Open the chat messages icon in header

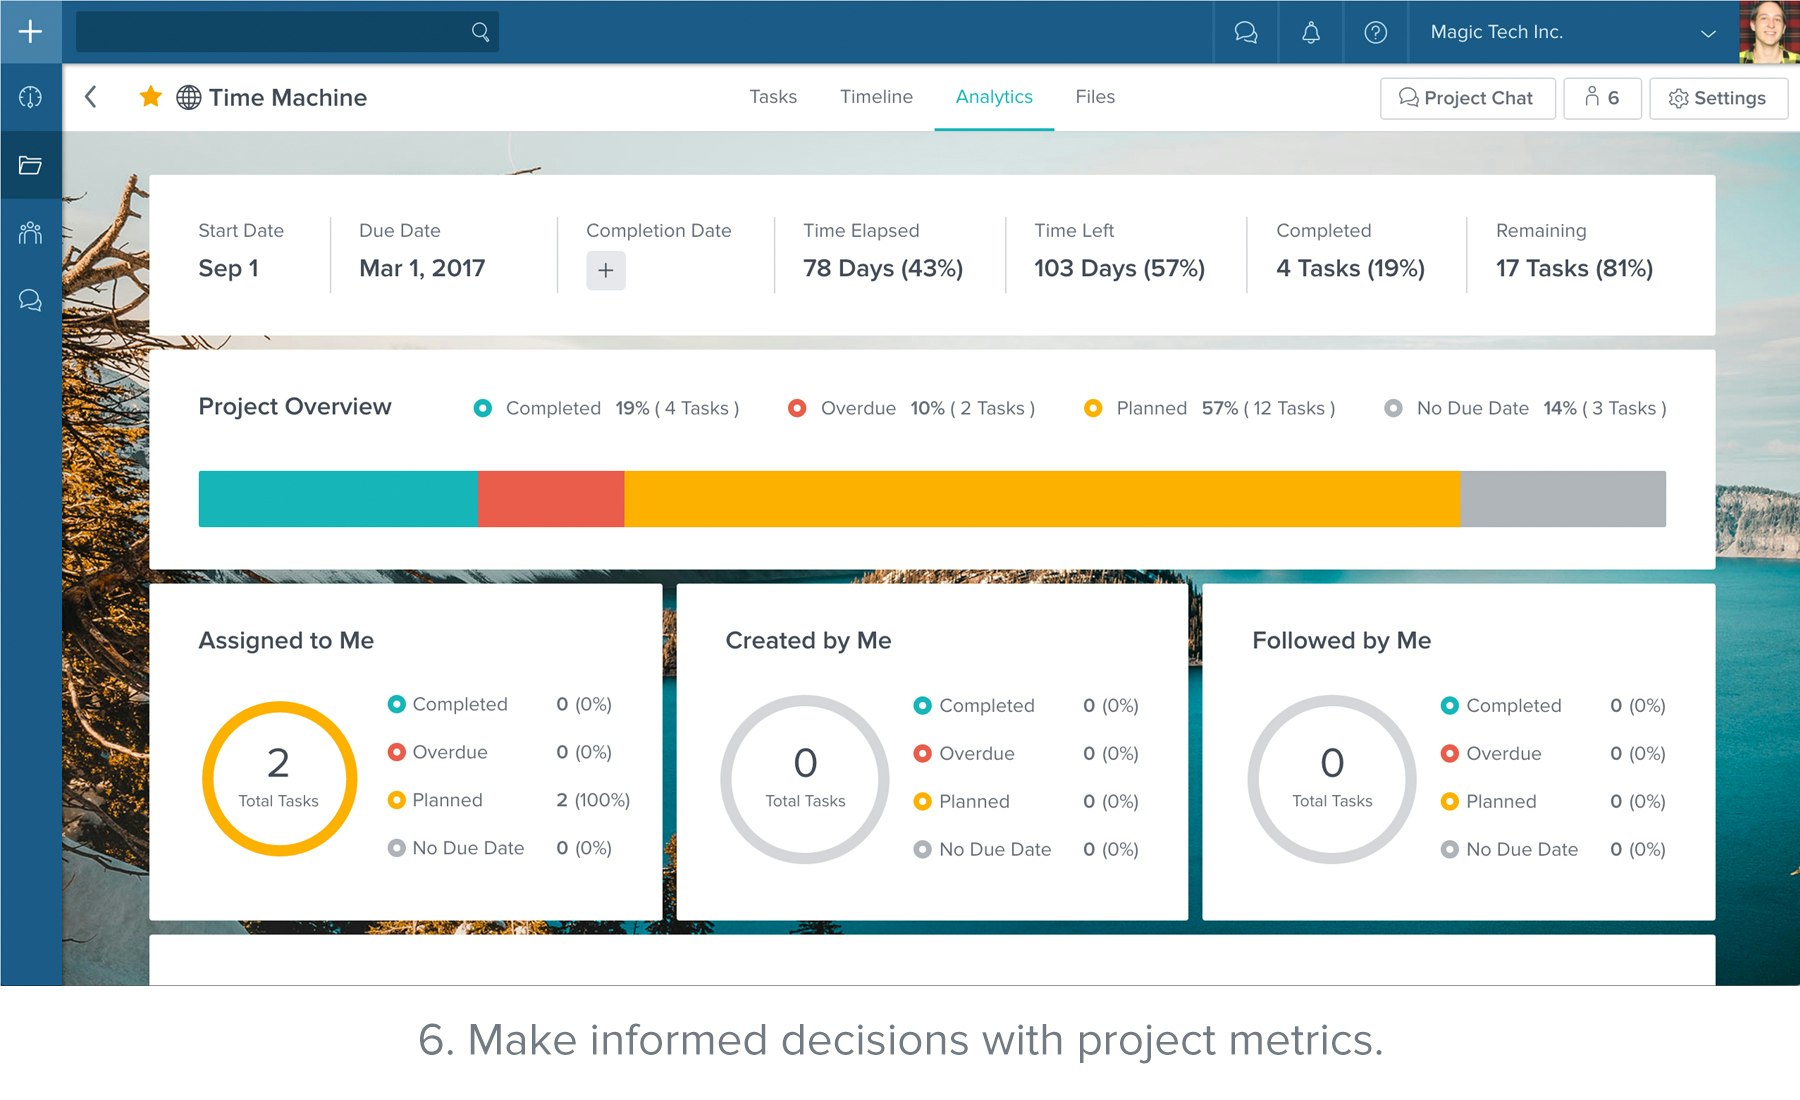(x=1246, y=32)
